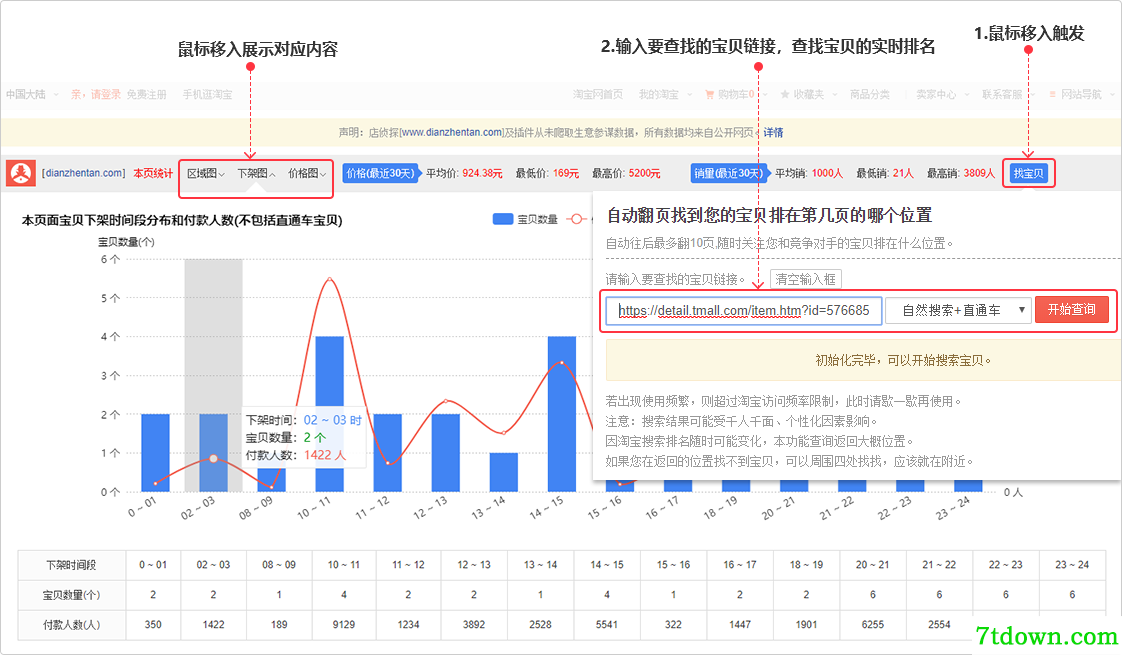Click the highlighted 02 ~ 03 line point
The height and width of the screenshot is (655, 1122).
(x=213, y=458)
